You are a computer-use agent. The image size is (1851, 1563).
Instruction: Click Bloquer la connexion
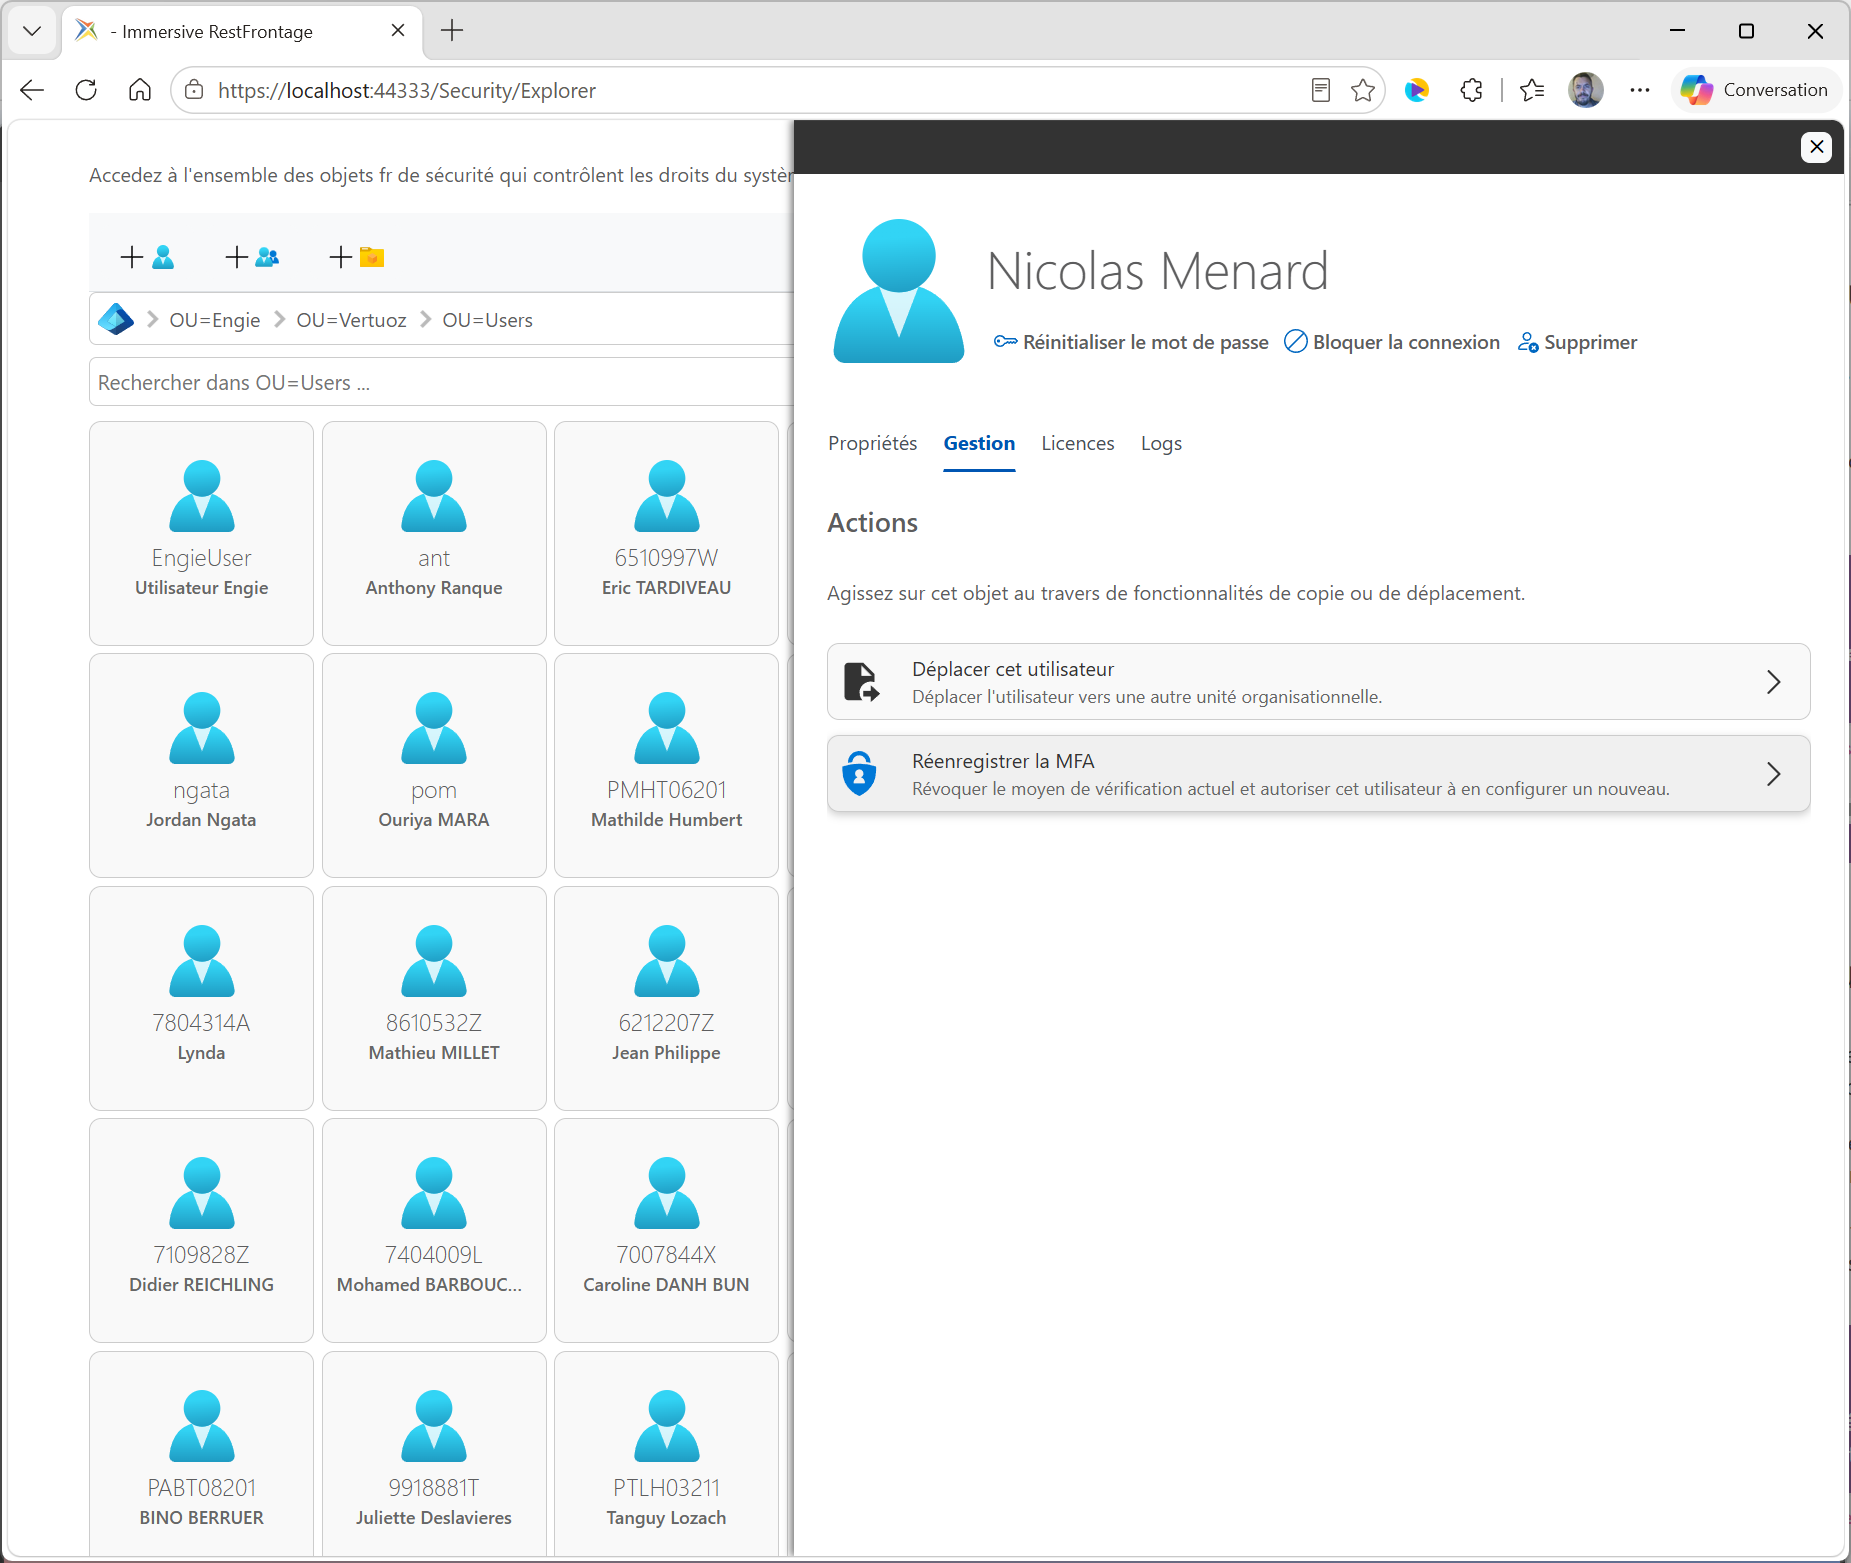pos(1392,342)
